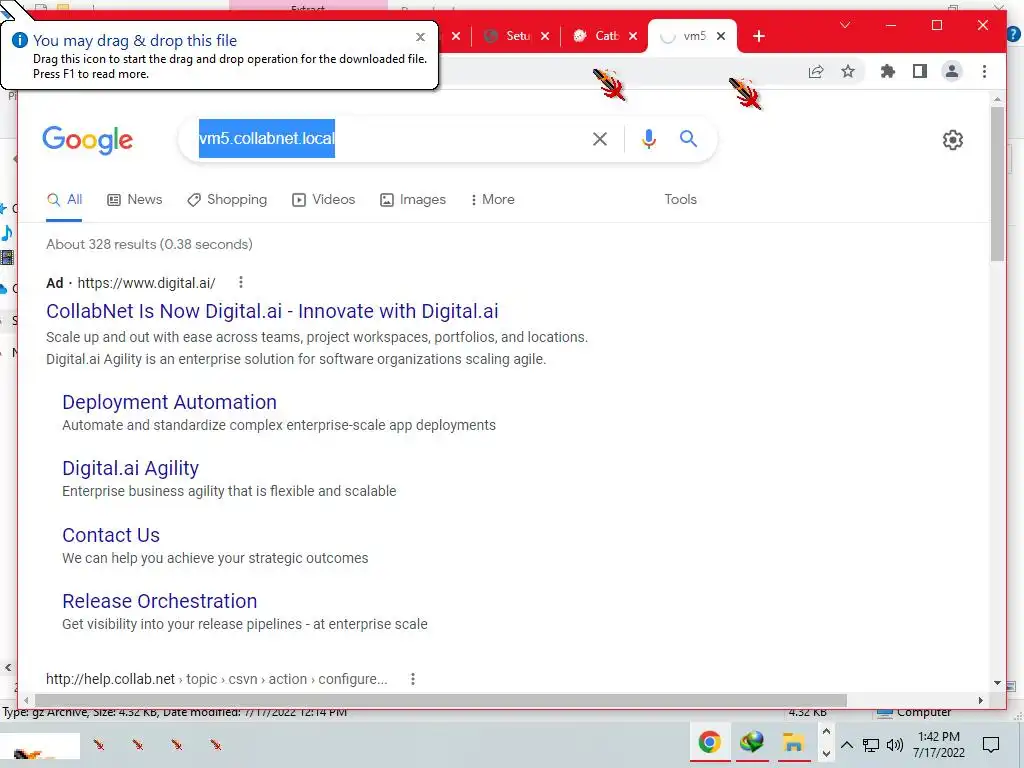Open a new Chrome tab
The width and height of the screenshot is (1024, 768).
pyautogui.click(x=759, y=37)
